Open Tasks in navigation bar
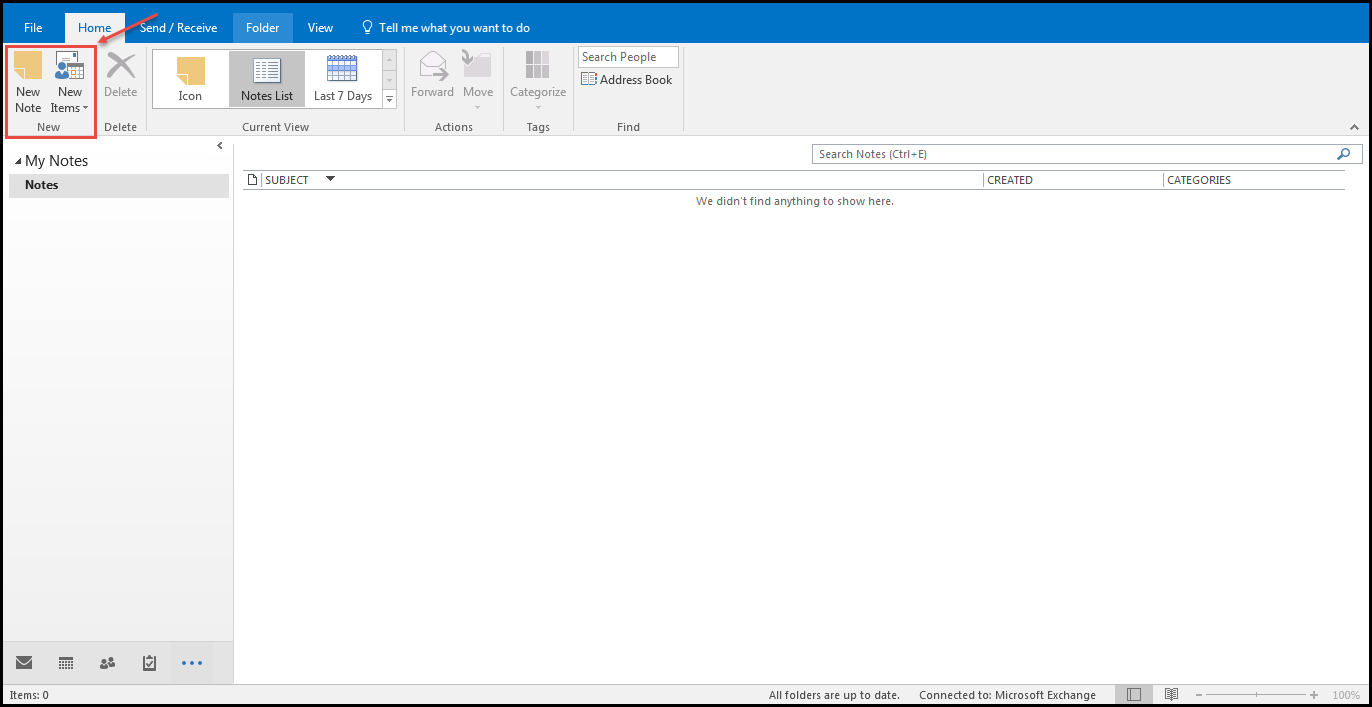The image size is (1372, 707). coord(150,663)
